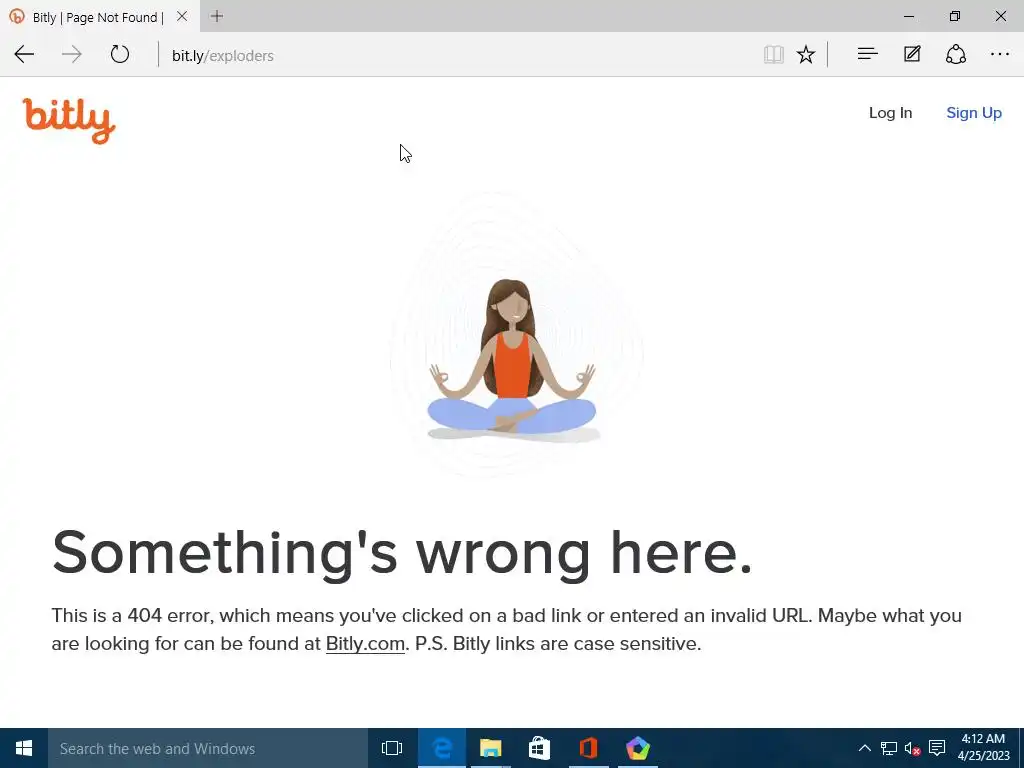The height and width of the screenshot is (768, 1024).
Task: Open the Log In link
Action: click(890, 113)
